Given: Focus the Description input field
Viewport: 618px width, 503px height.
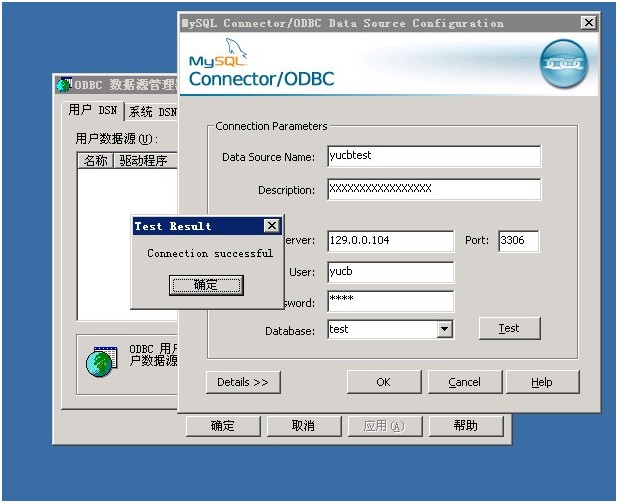Looking at the screenshot, I should coord(434,189).
